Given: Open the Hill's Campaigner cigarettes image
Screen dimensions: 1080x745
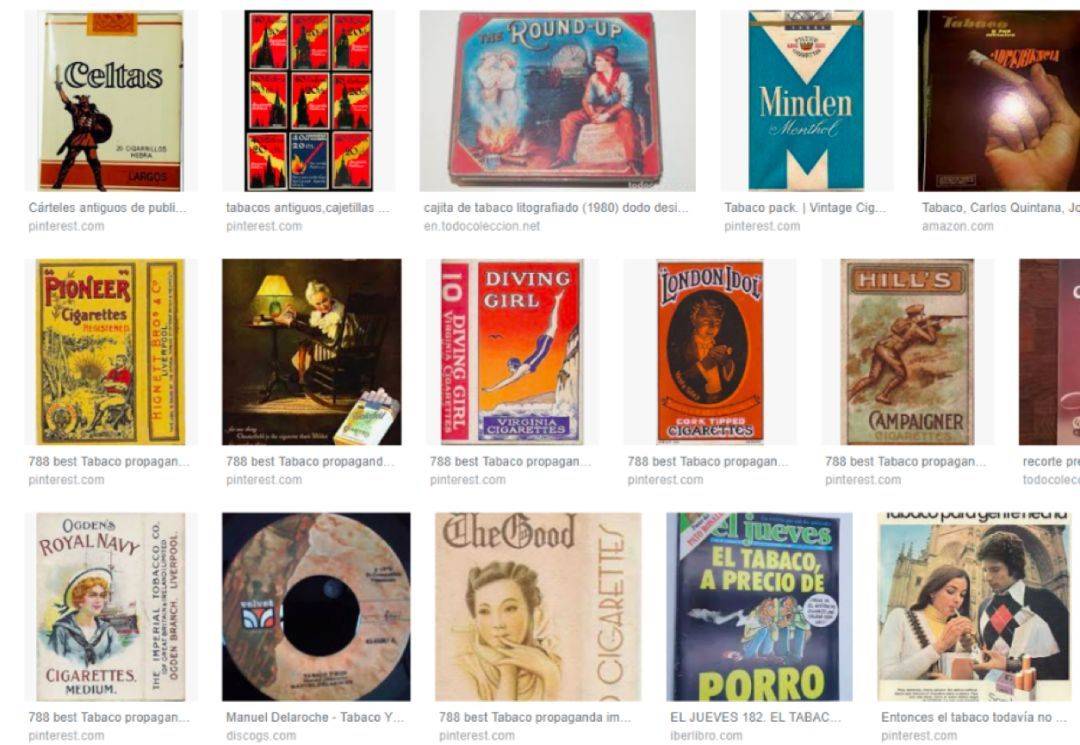Looking at the screenshot, I should point(908,352).
